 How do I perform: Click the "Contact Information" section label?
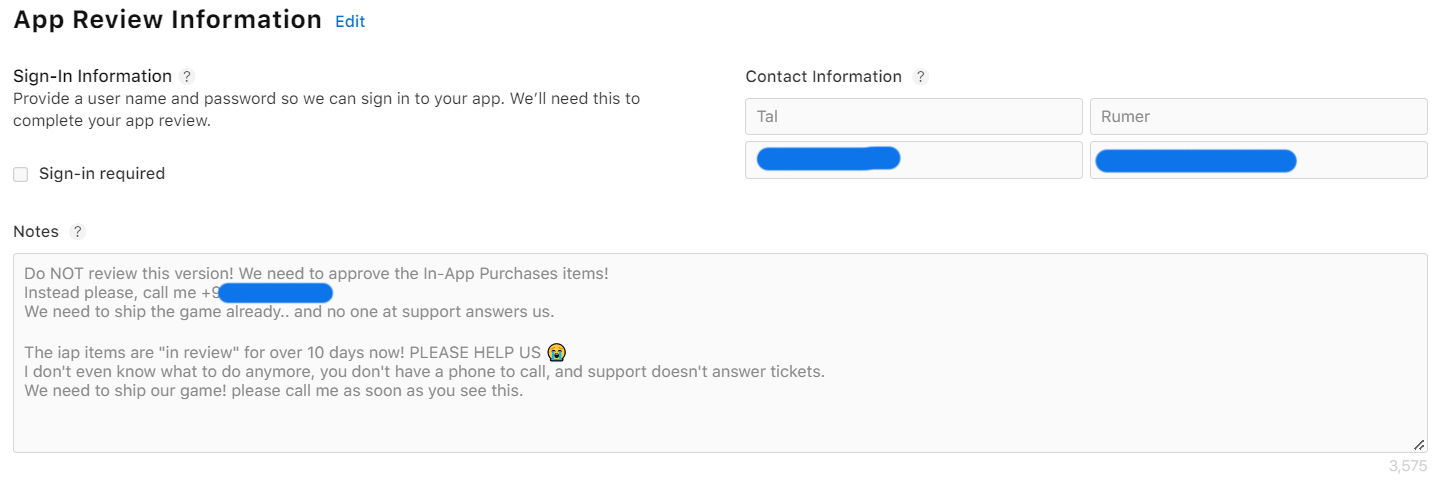(823, 76)
